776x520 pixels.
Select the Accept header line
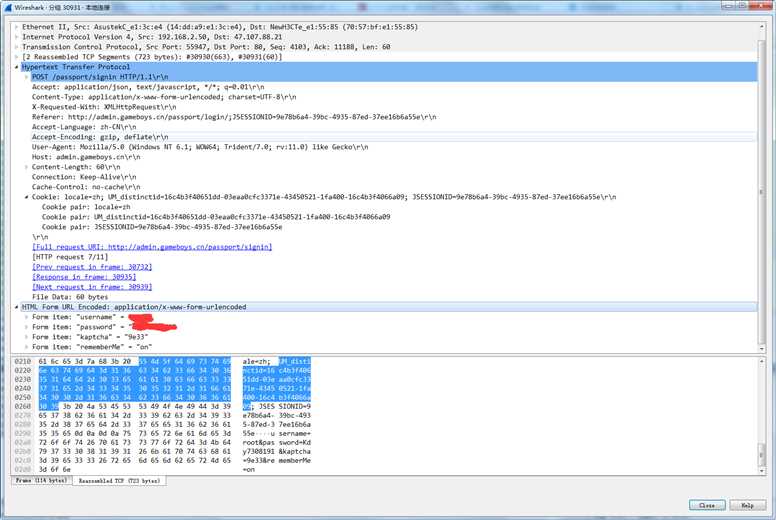[148, 87]
